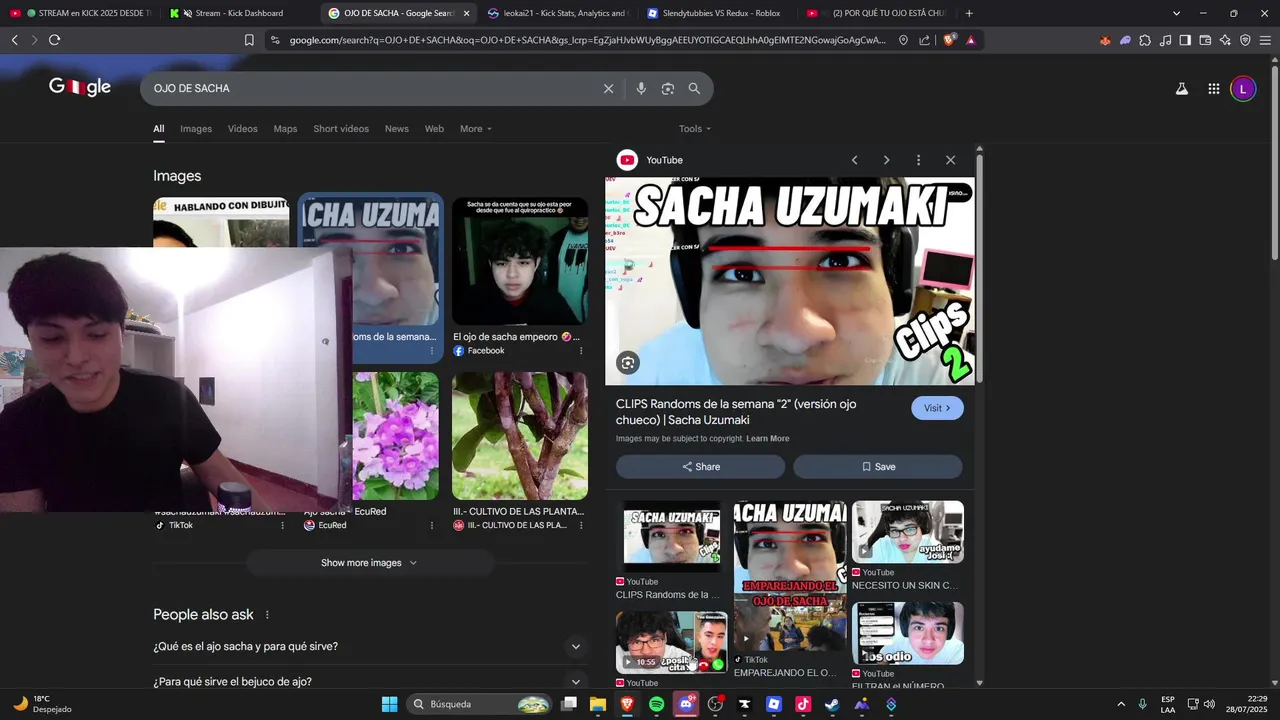The width and height of the screenshot is (1280, 720).
Task: Open the Tools dropdown
Action: [x=695, y=129]
